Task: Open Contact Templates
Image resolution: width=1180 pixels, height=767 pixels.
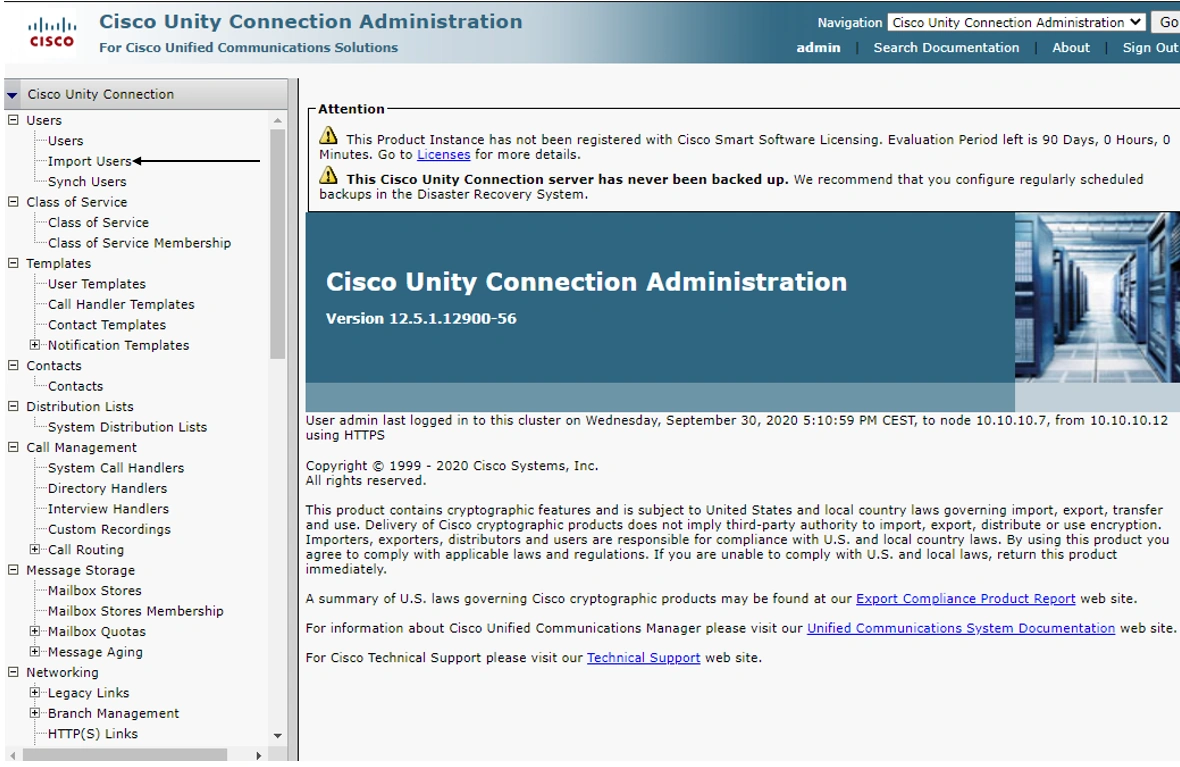Action: 107,324
